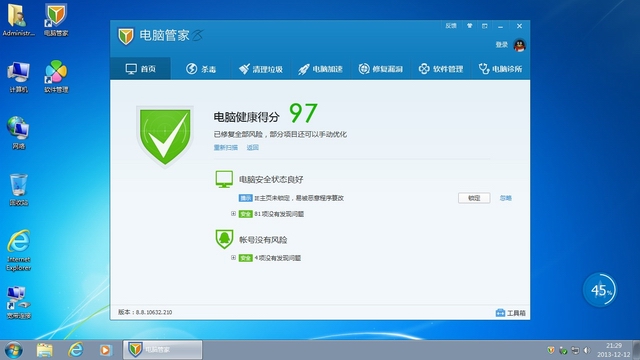Screen dimensions: 640x360
Task: Open the taskbar file explorer icon
Action: 44,350
